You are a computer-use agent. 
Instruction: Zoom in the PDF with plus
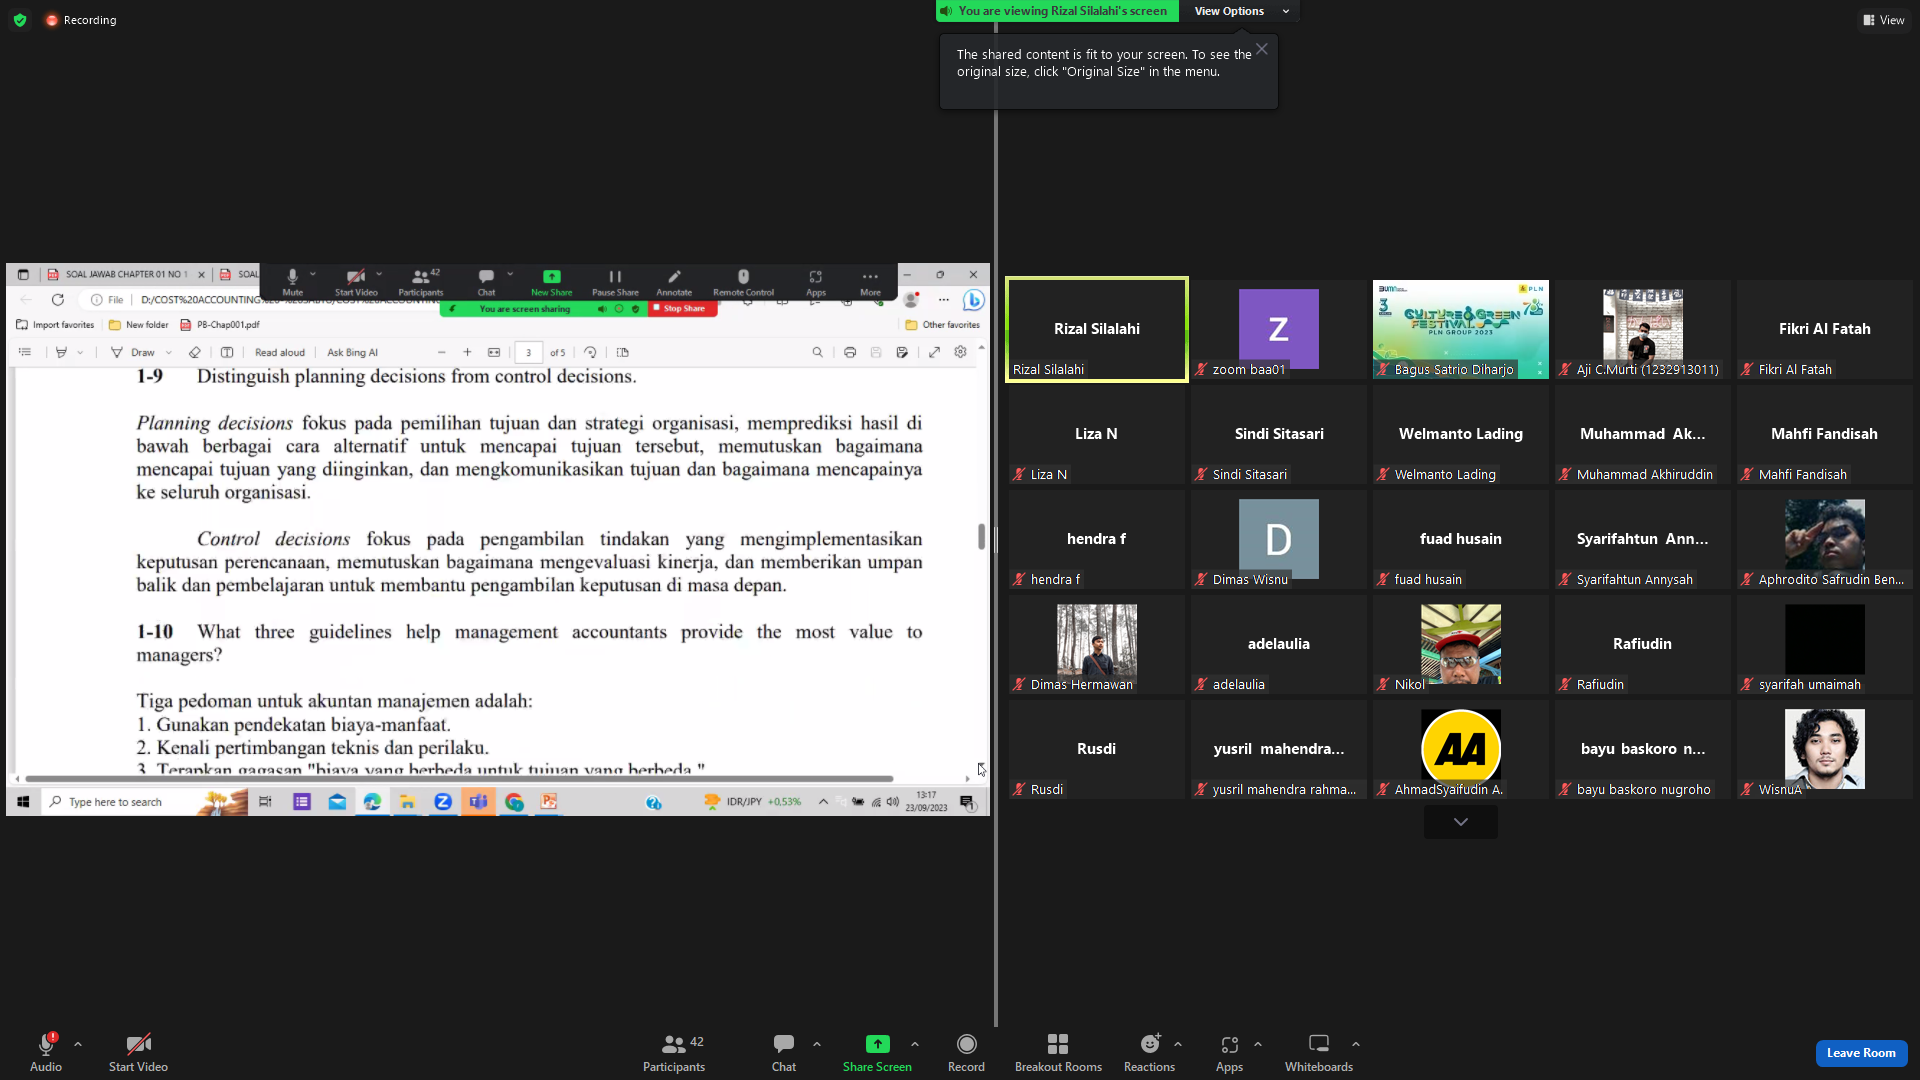coord(467,352)
